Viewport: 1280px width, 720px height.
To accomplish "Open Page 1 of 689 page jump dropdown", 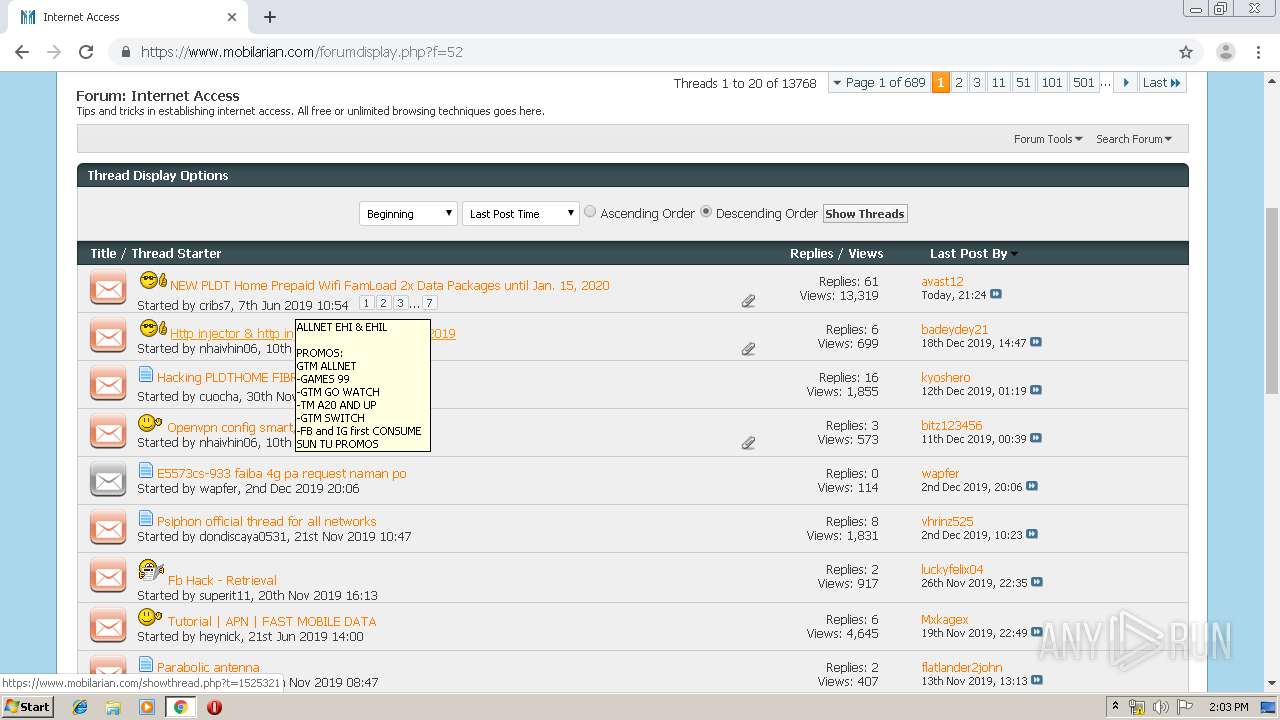I will coord(878,83).
